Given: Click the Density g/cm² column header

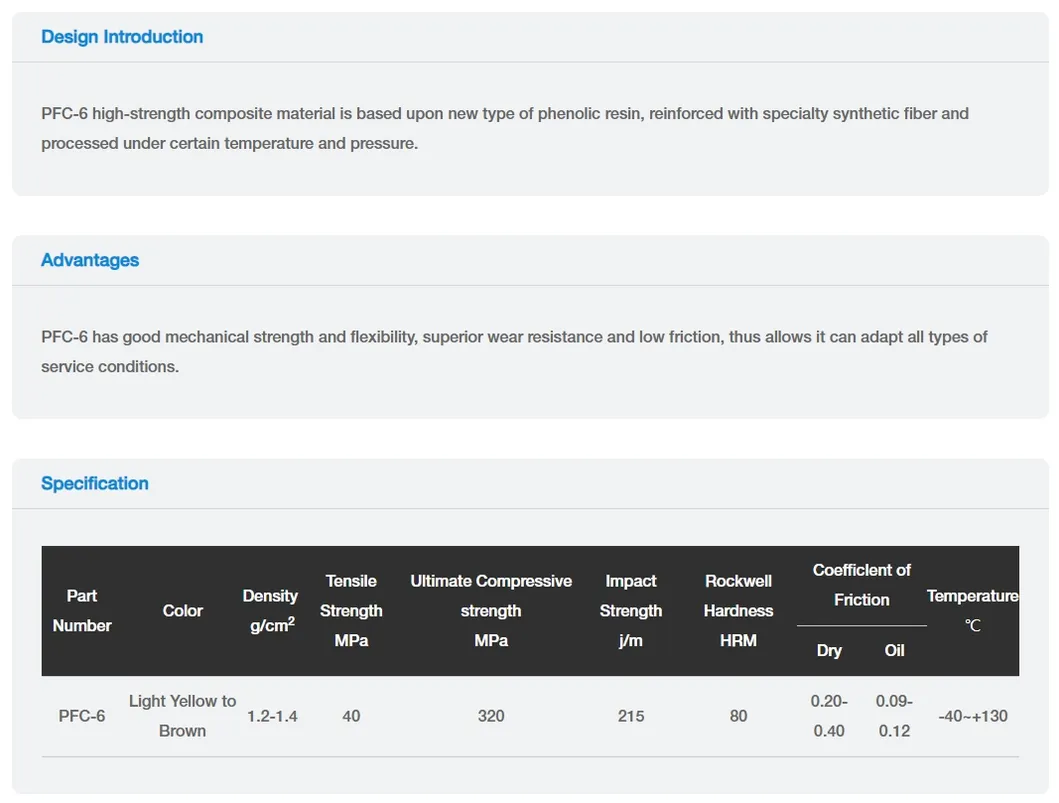Looking at the screenshot, I should (270, 611).
